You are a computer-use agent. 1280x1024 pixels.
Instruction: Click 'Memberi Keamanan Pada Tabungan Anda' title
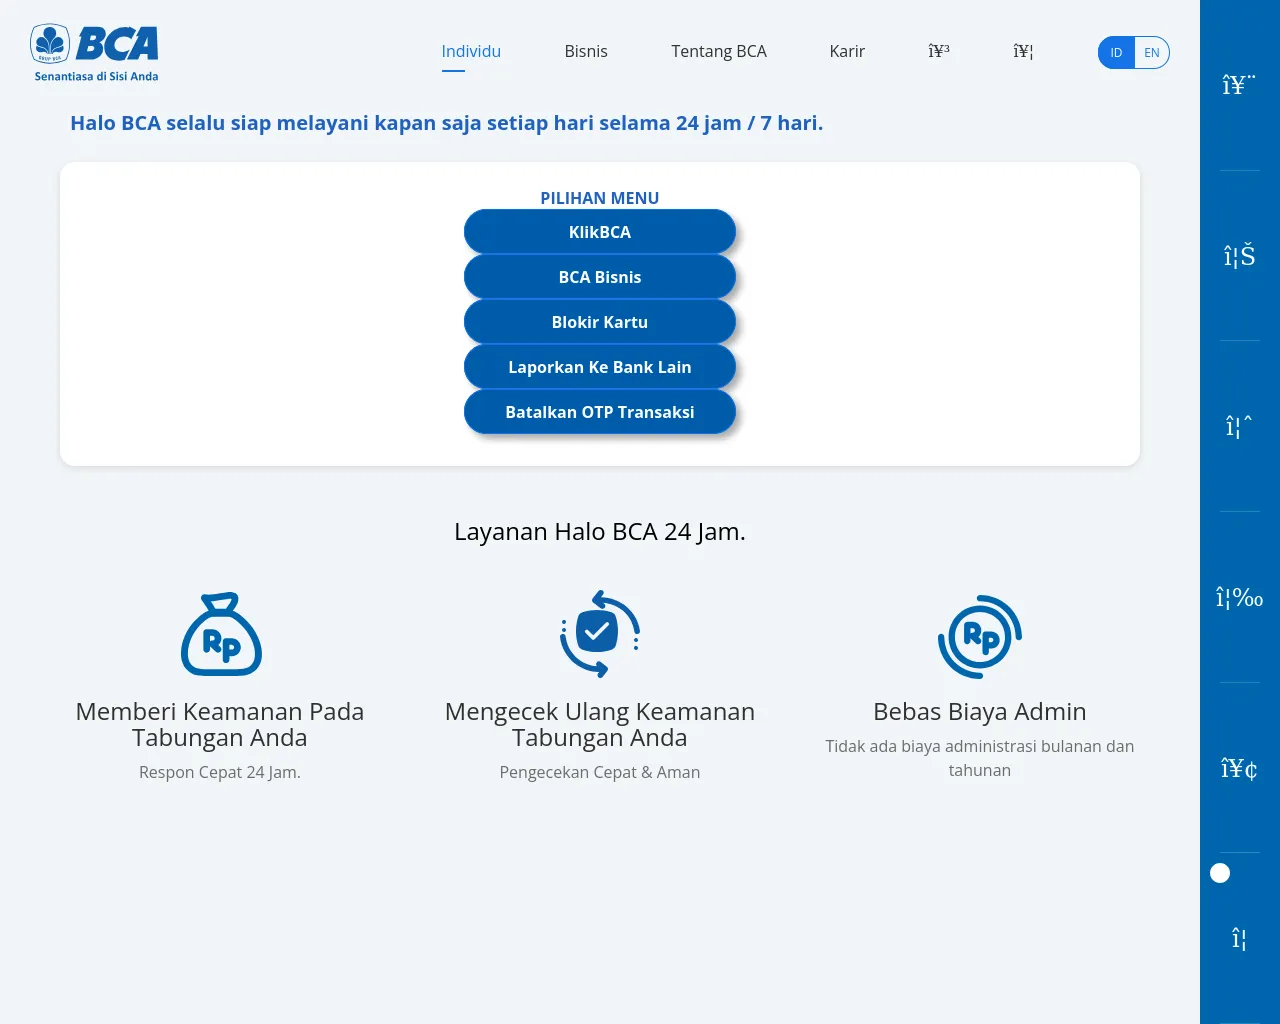220,725
